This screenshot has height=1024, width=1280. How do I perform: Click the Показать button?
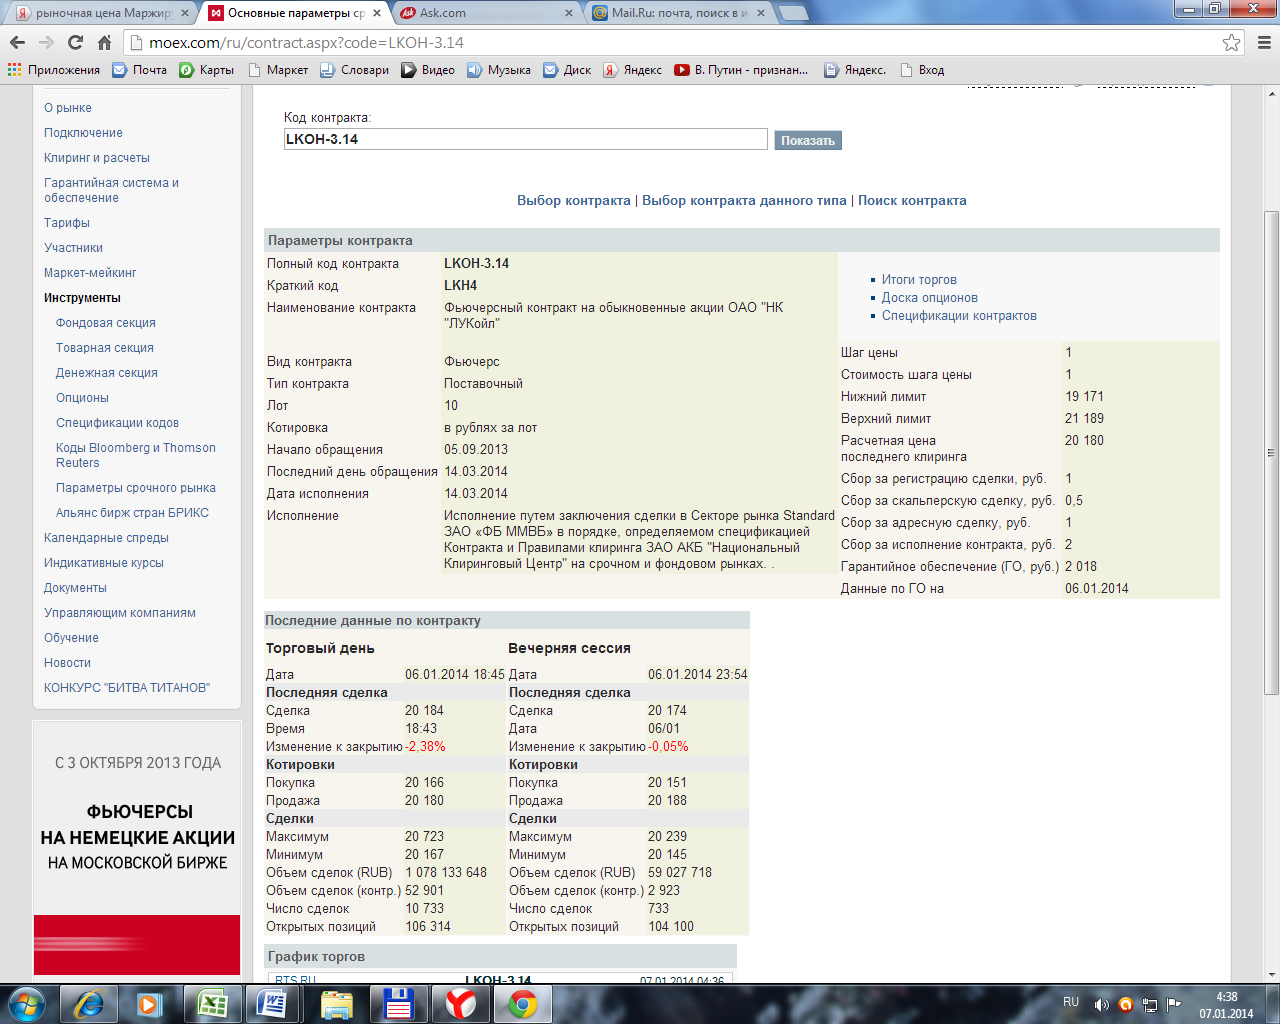point(808,140)
